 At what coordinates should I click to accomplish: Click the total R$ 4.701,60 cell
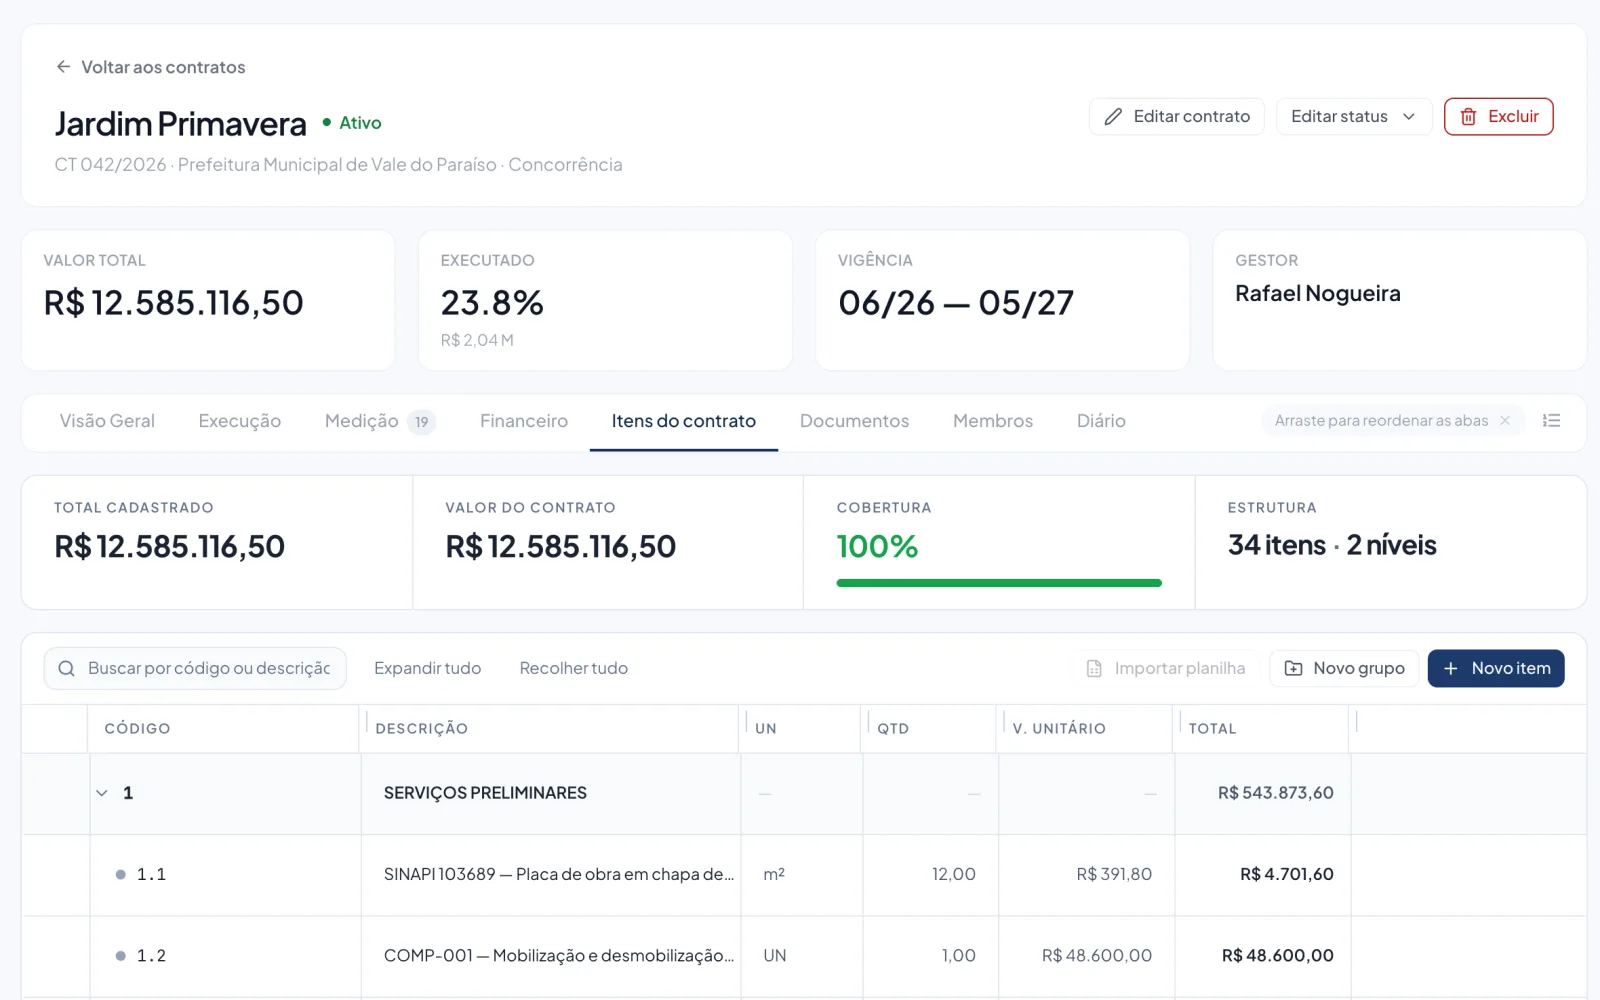pos(1287,875)
